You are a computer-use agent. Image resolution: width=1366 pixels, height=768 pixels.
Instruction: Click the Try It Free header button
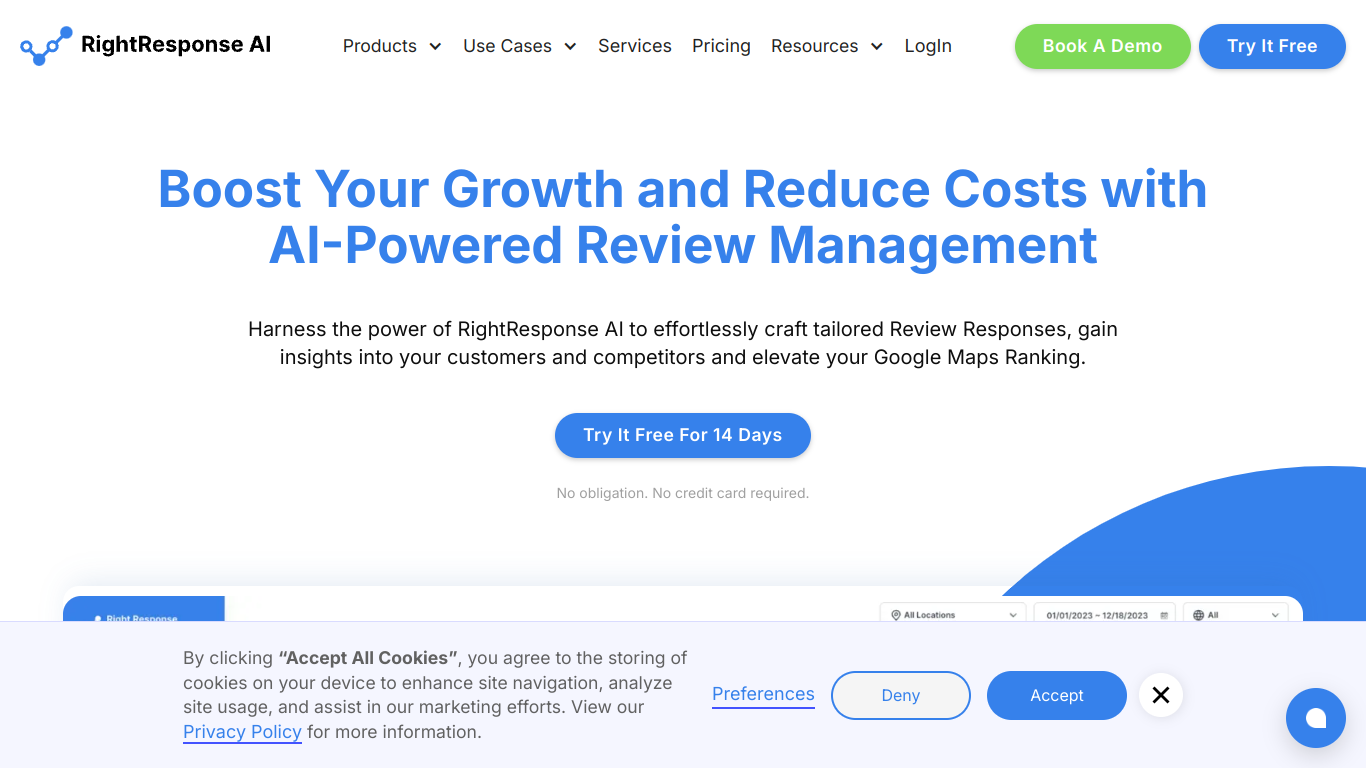[1272, 46]
